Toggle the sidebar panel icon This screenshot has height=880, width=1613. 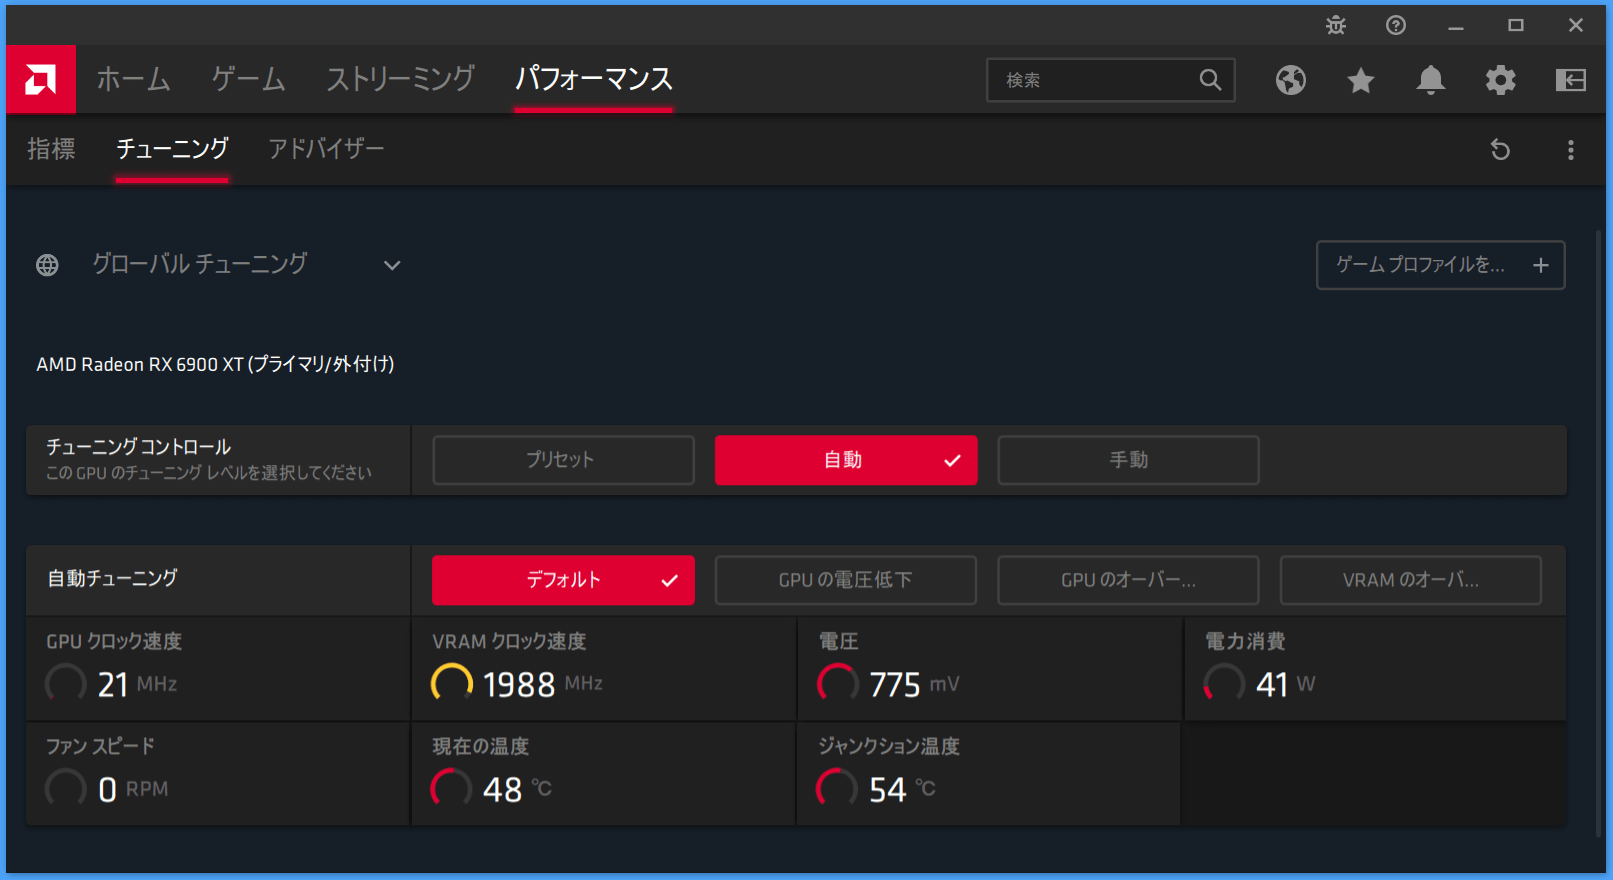click(x=1571, y=80)
